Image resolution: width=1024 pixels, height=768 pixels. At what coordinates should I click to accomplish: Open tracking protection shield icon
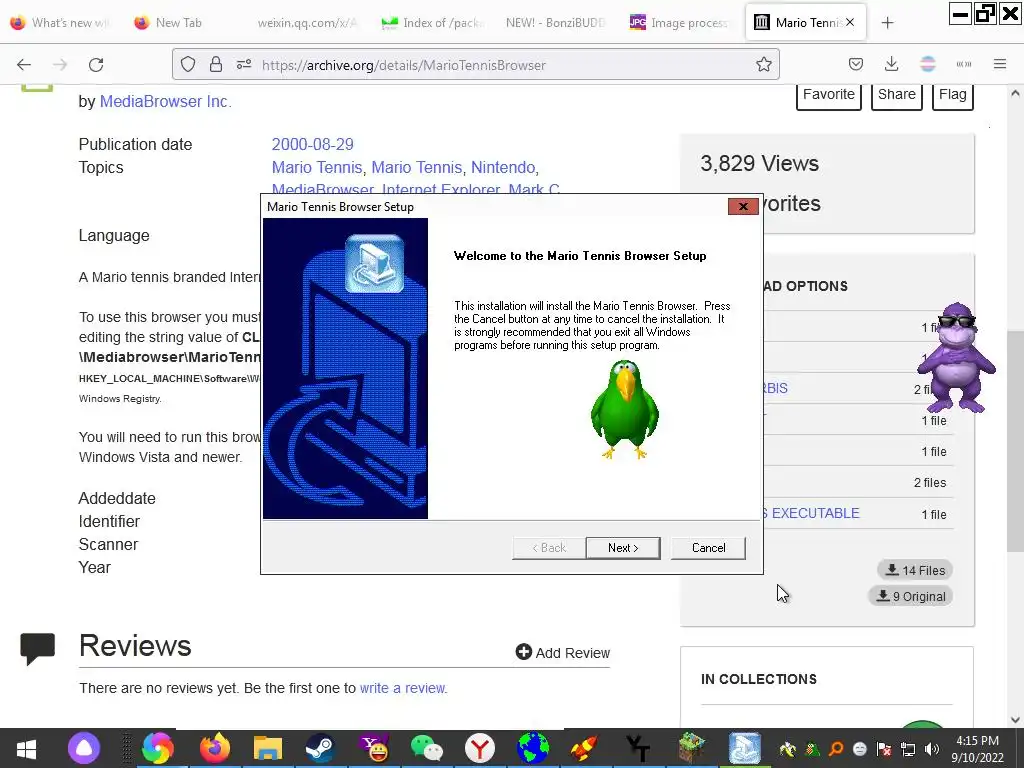coord(188,65)
